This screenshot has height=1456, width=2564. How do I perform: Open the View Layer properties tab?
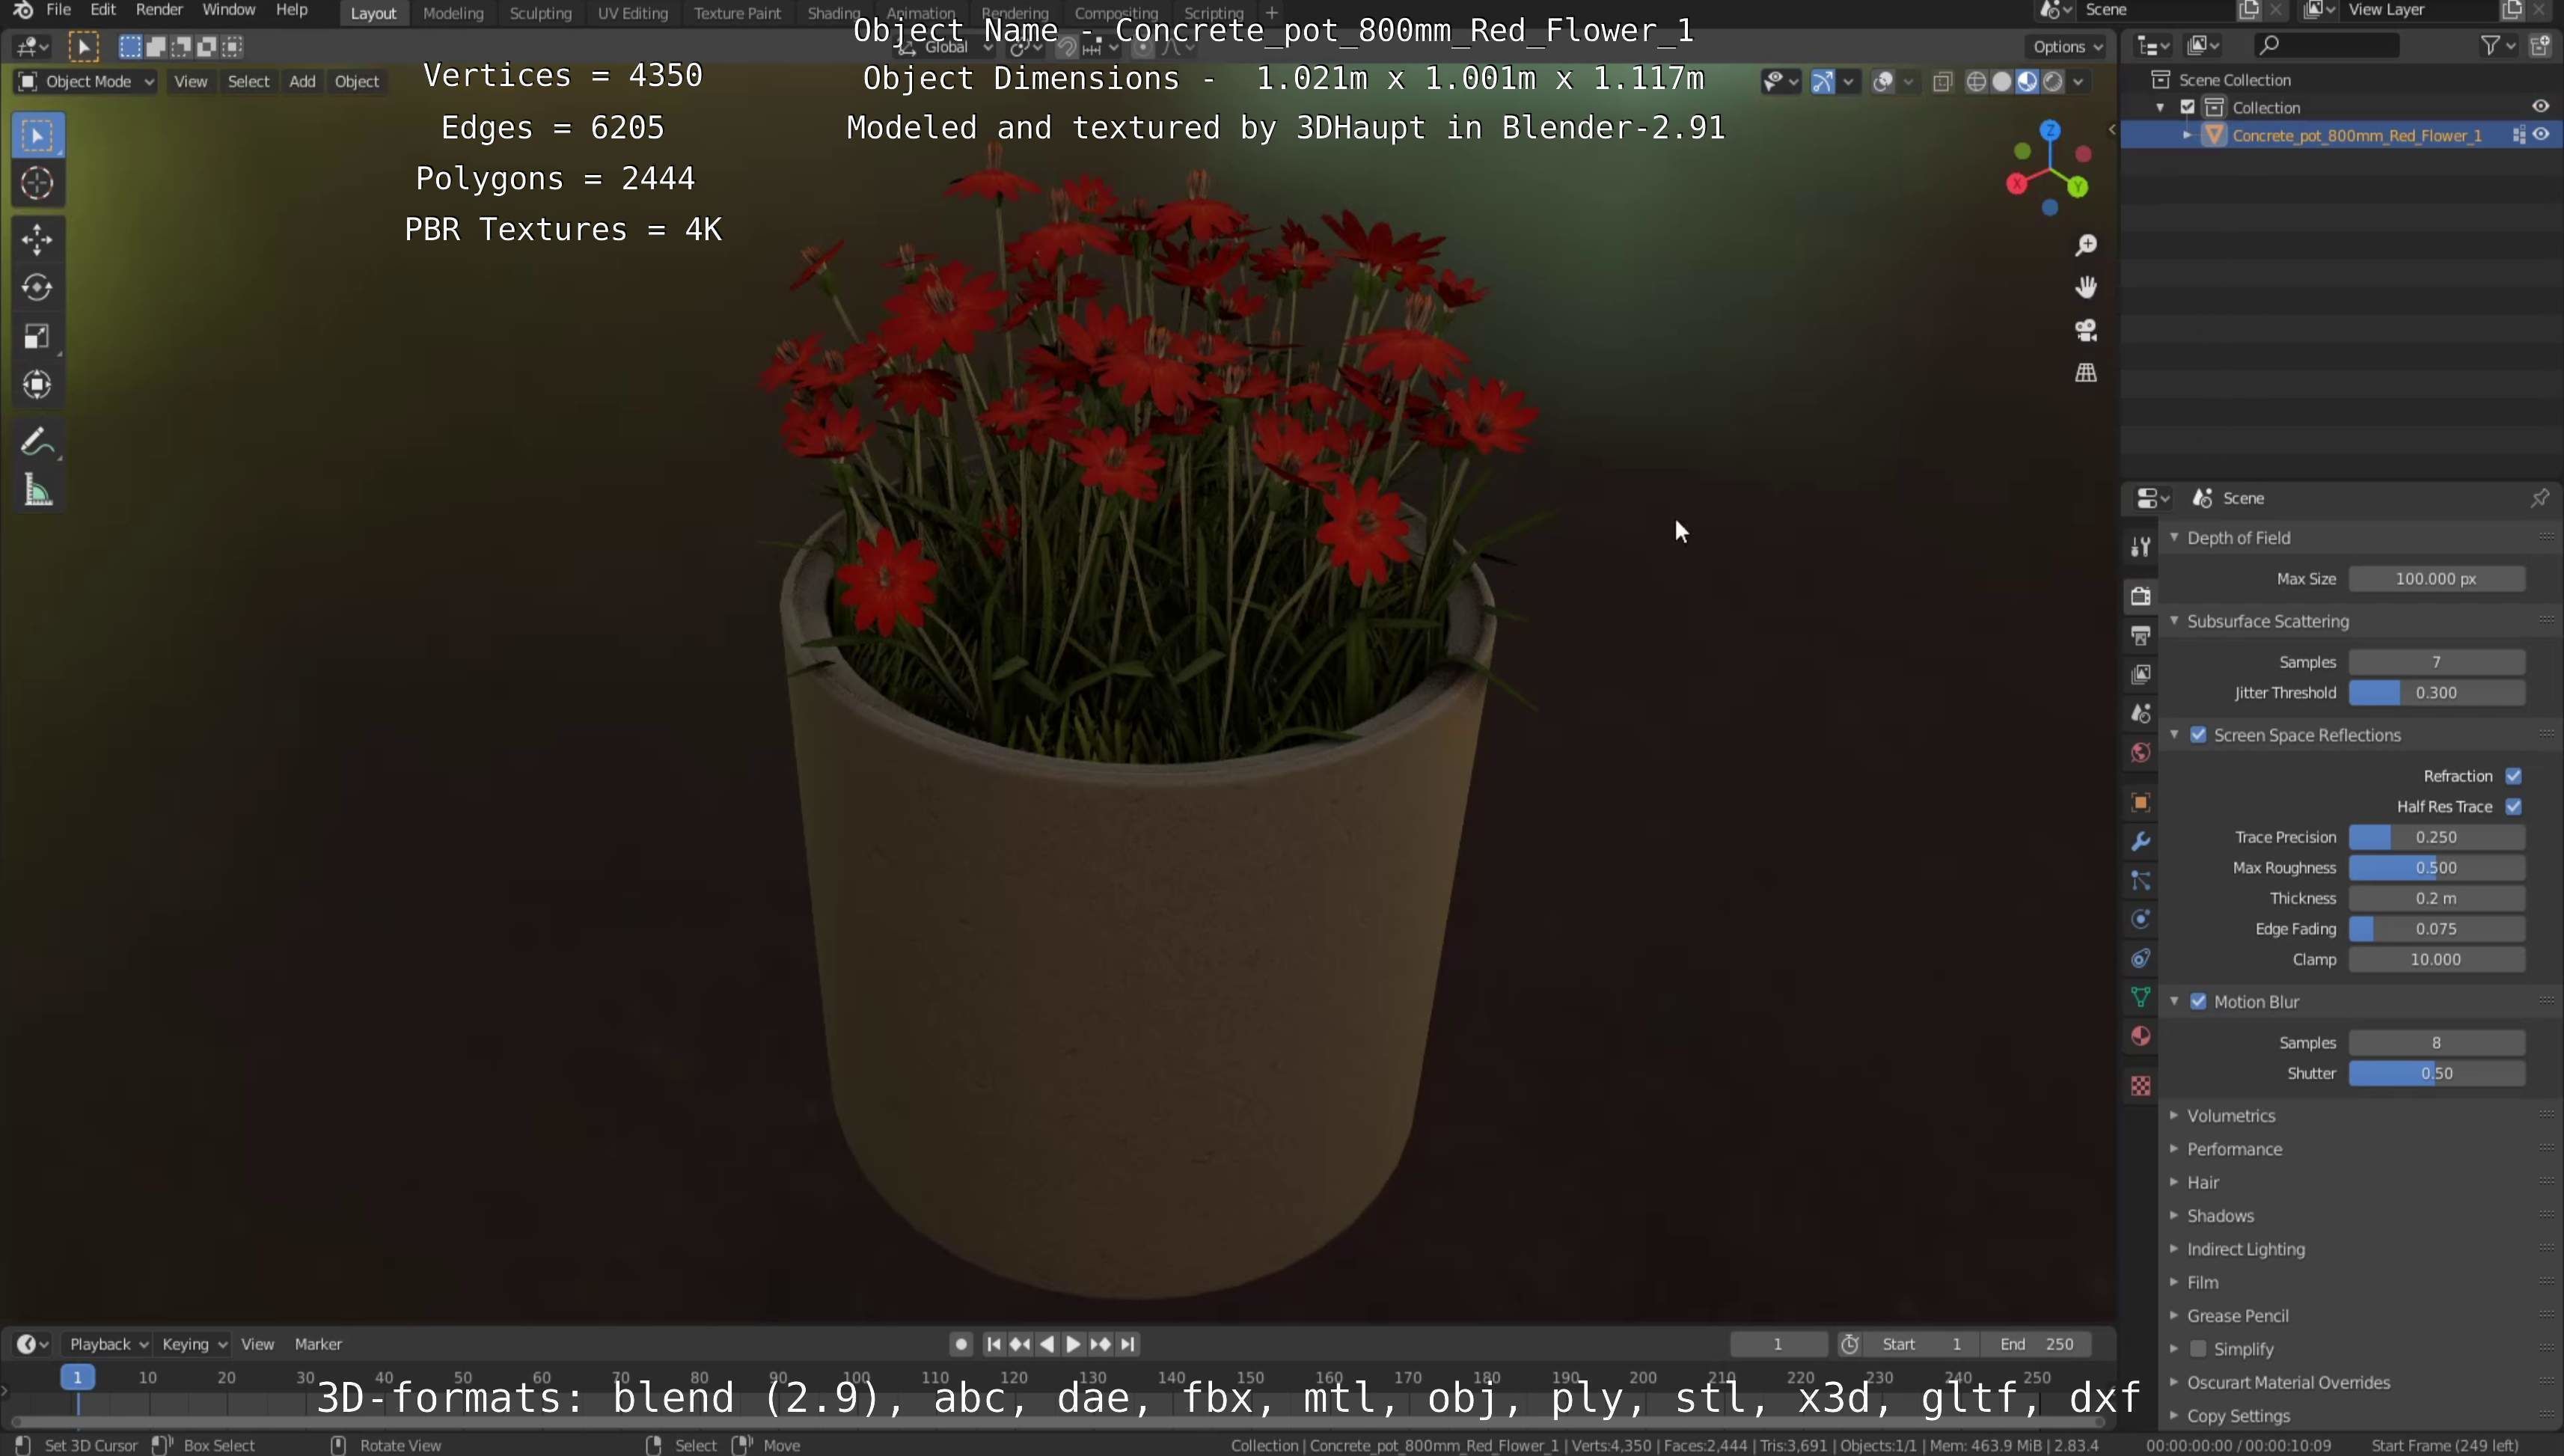2140,674
